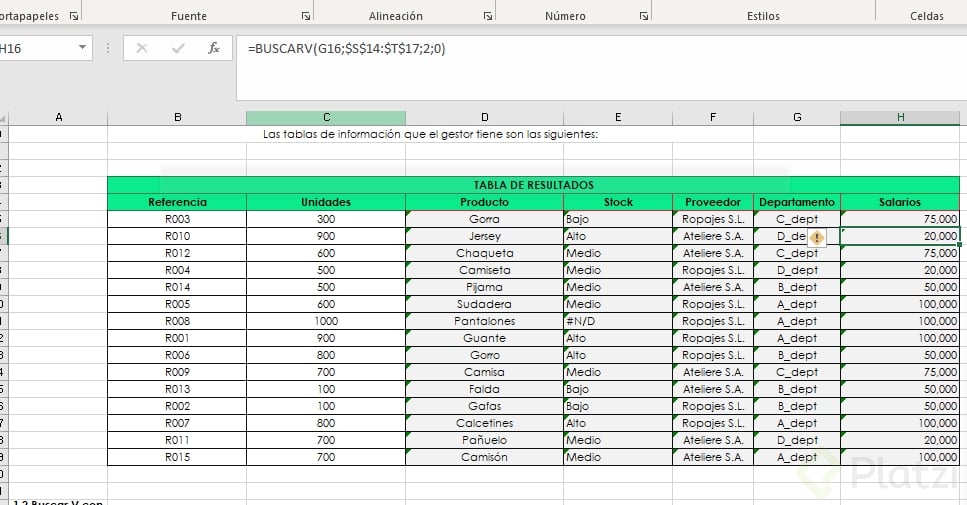Image resolution: width=967 pixels, height=505 pixels.
Task: Select the salary 20,000 cell in Jersey row
Action: click(900, 236)
